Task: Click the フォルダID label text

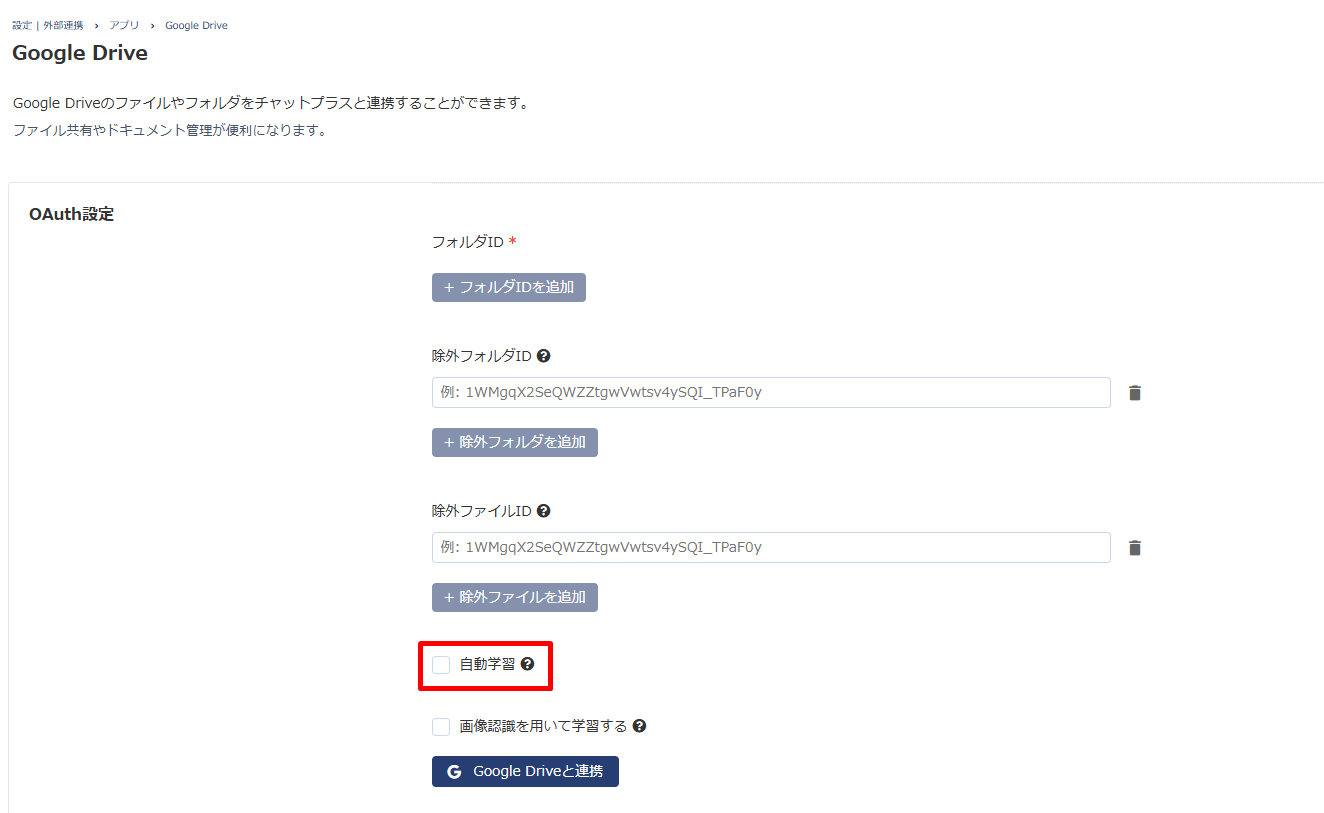Action: click(468, 242)
